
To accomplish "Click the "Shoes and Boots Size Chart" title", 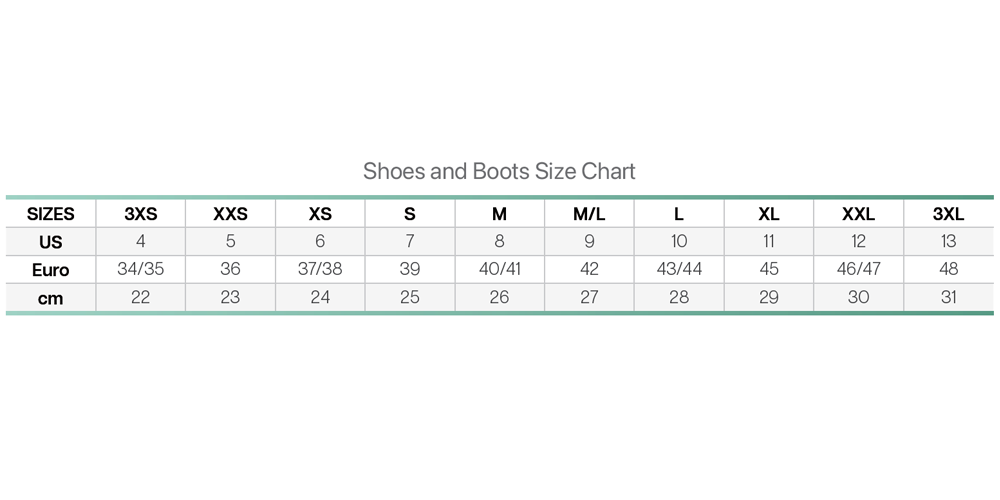I will pyautogui.click(x=499, y=171).
